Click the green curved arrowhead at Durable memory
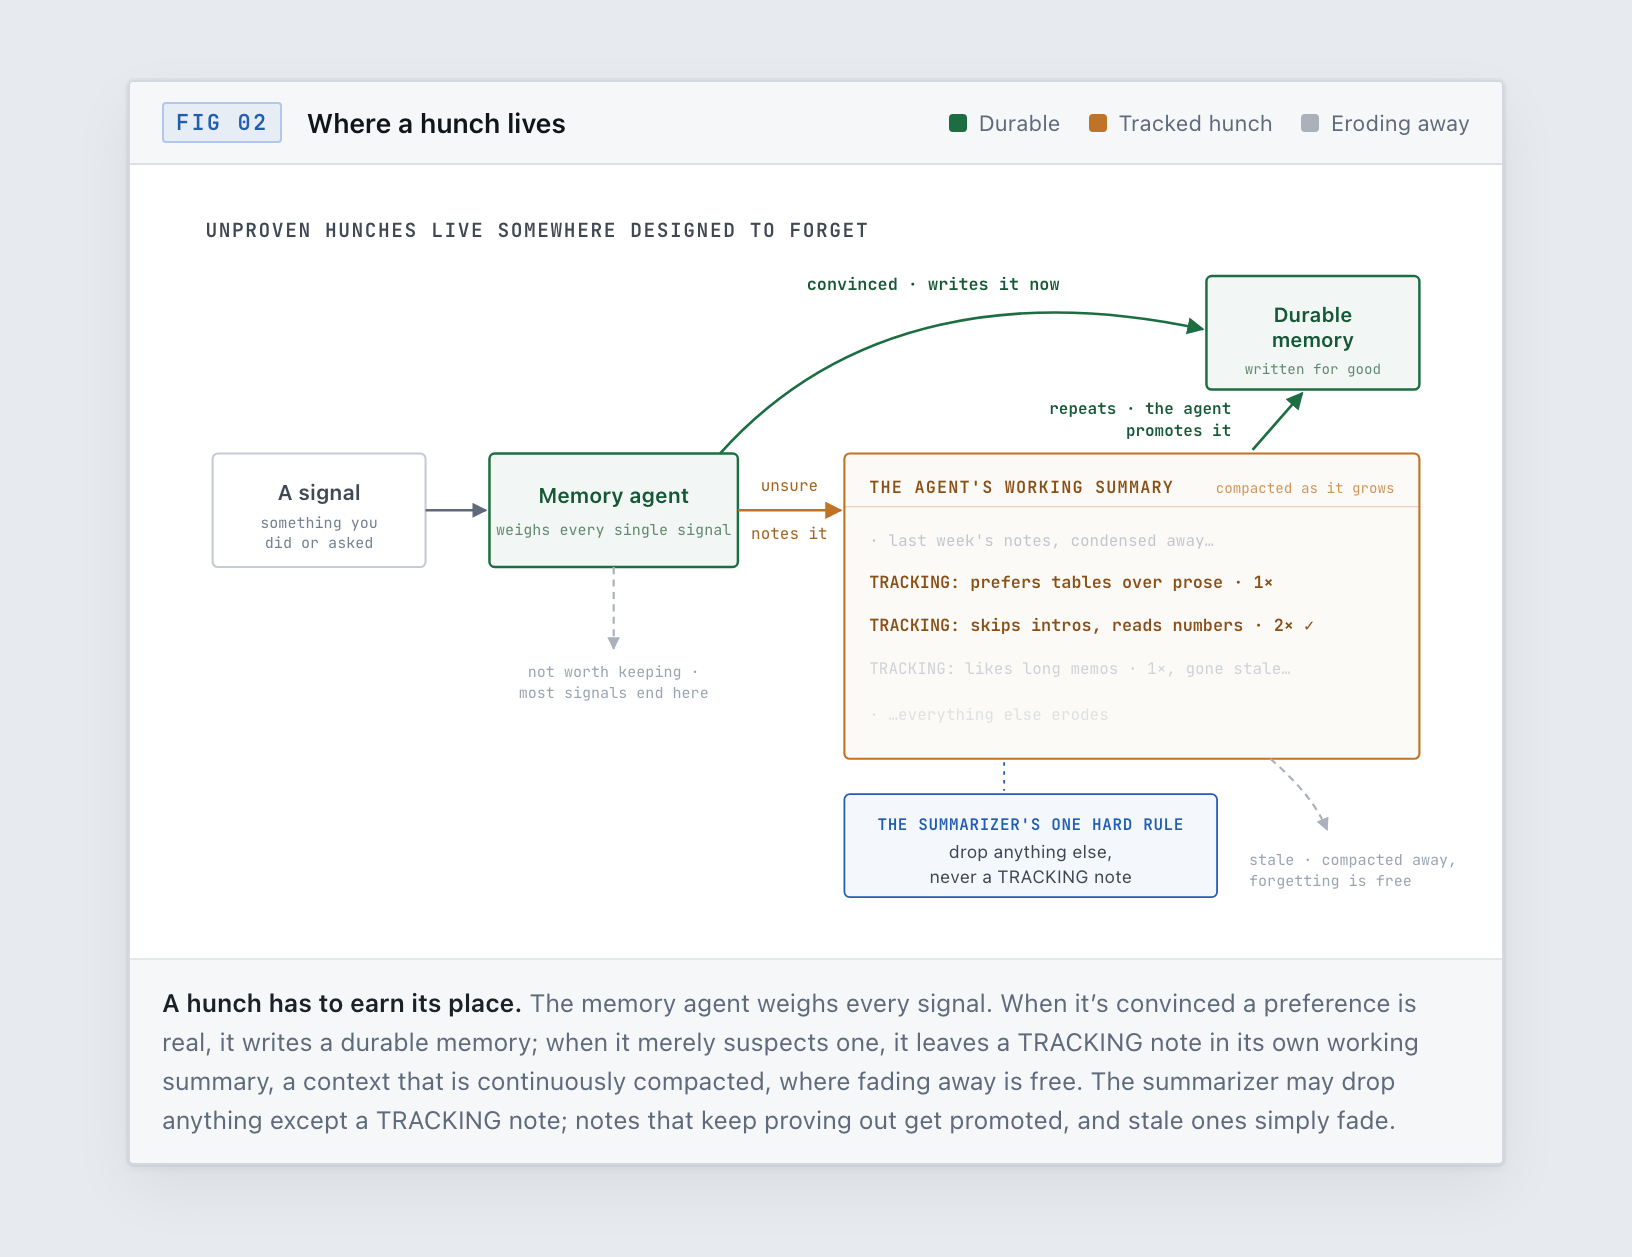Image resolution: width=1632 pixels, height=1257 pixels. tap(1195, 326)
